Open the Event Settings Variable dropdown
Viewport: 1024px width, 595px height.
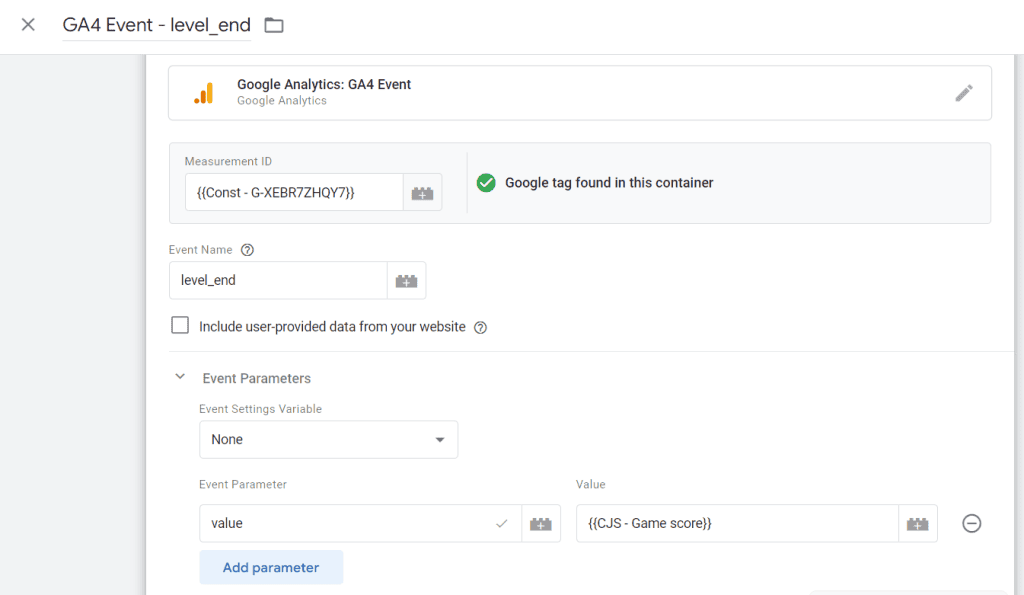(328, 439)
